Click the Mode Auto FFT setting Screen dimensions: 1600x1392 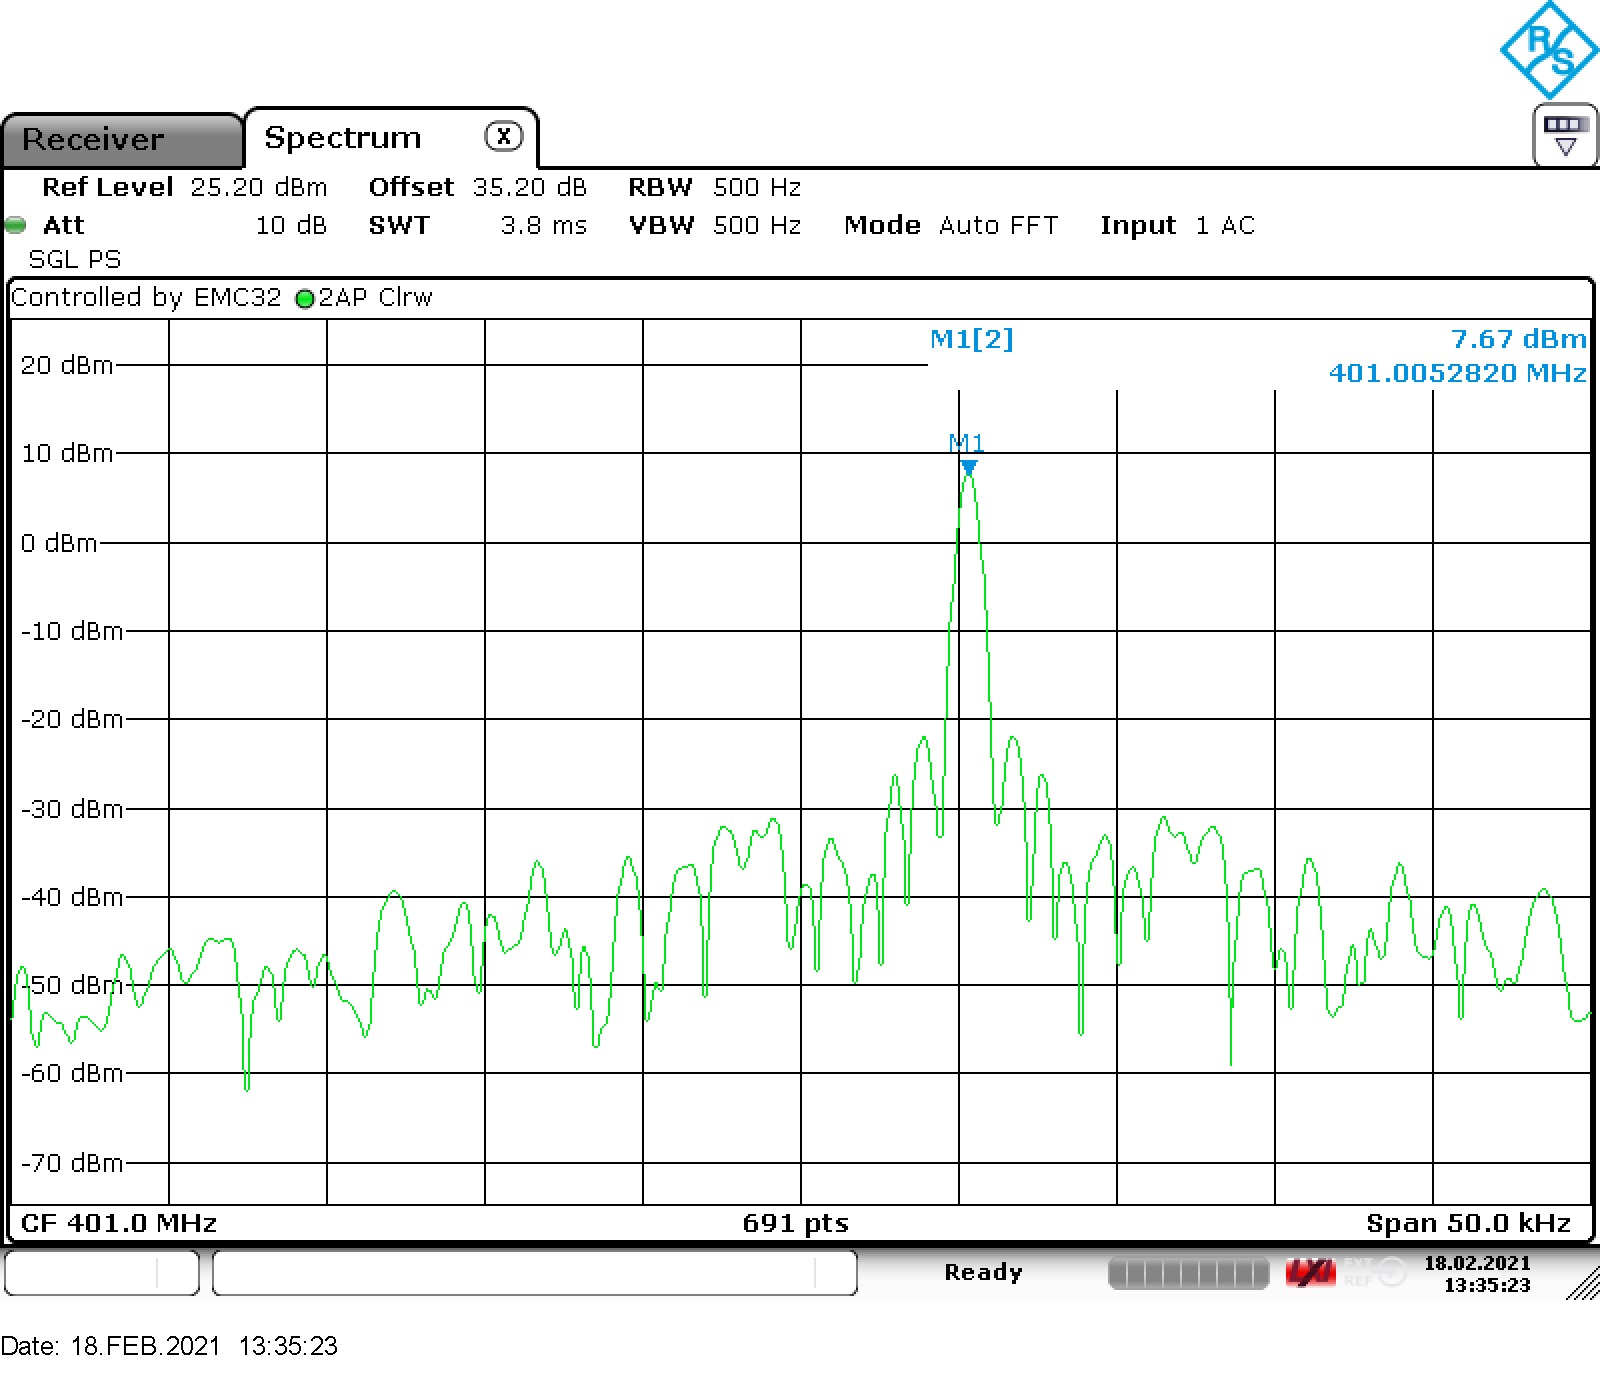coord(950,225)
